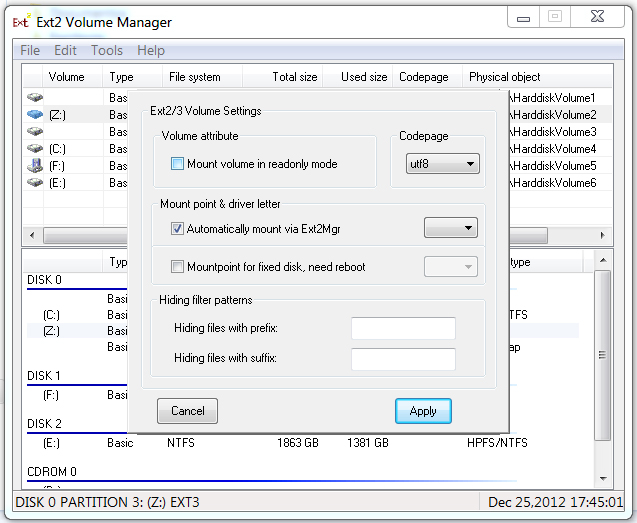Click DISK 0 heading in lower pane
The image size is (637, 523).
(x=44, y=280)
